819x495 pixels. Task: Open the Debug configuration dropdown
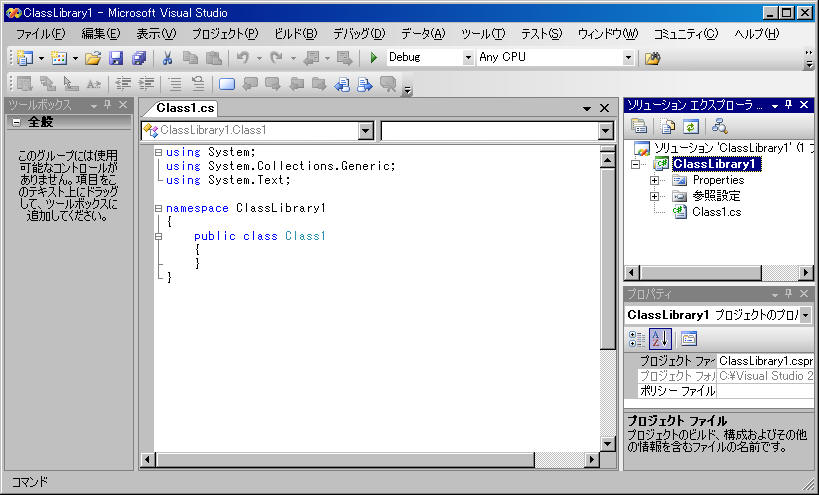click(468, 58)
